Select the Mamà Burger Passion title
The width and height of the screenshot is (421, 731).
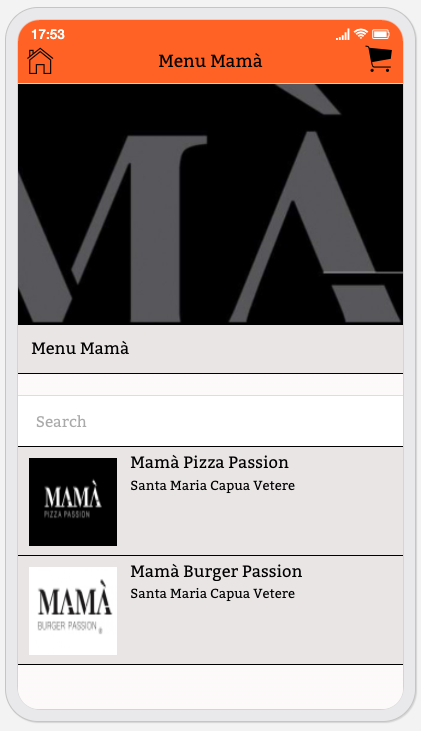point(216,571)
